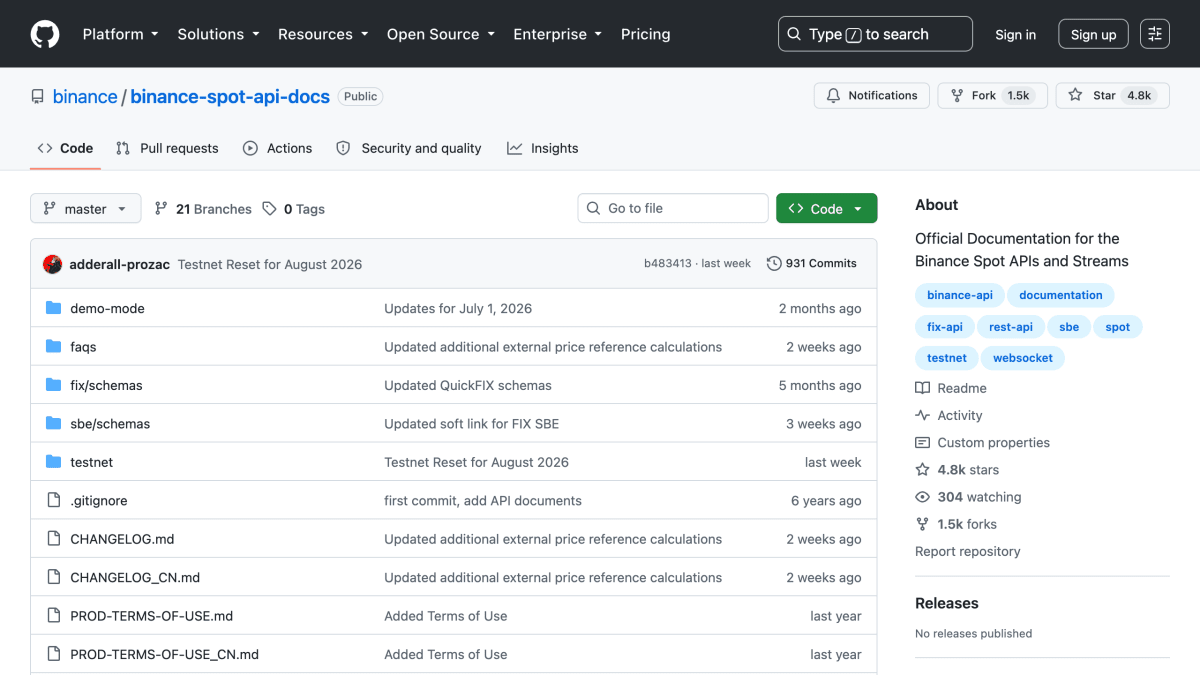Open the Pricing page
This screenshot has height=675, width=1200.
[x=645, y=34]
